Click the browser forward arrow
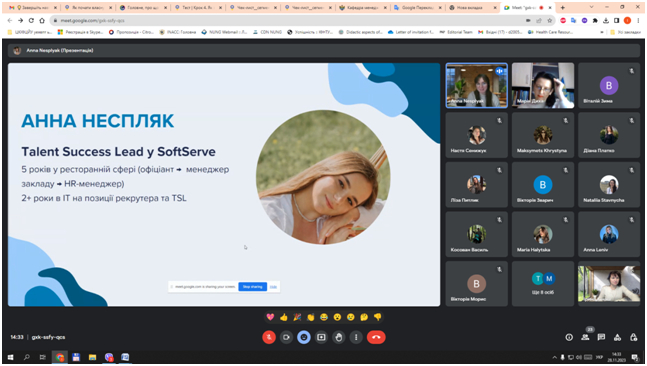This screenshot has height=366, width=647. click(x=20, y=20)
